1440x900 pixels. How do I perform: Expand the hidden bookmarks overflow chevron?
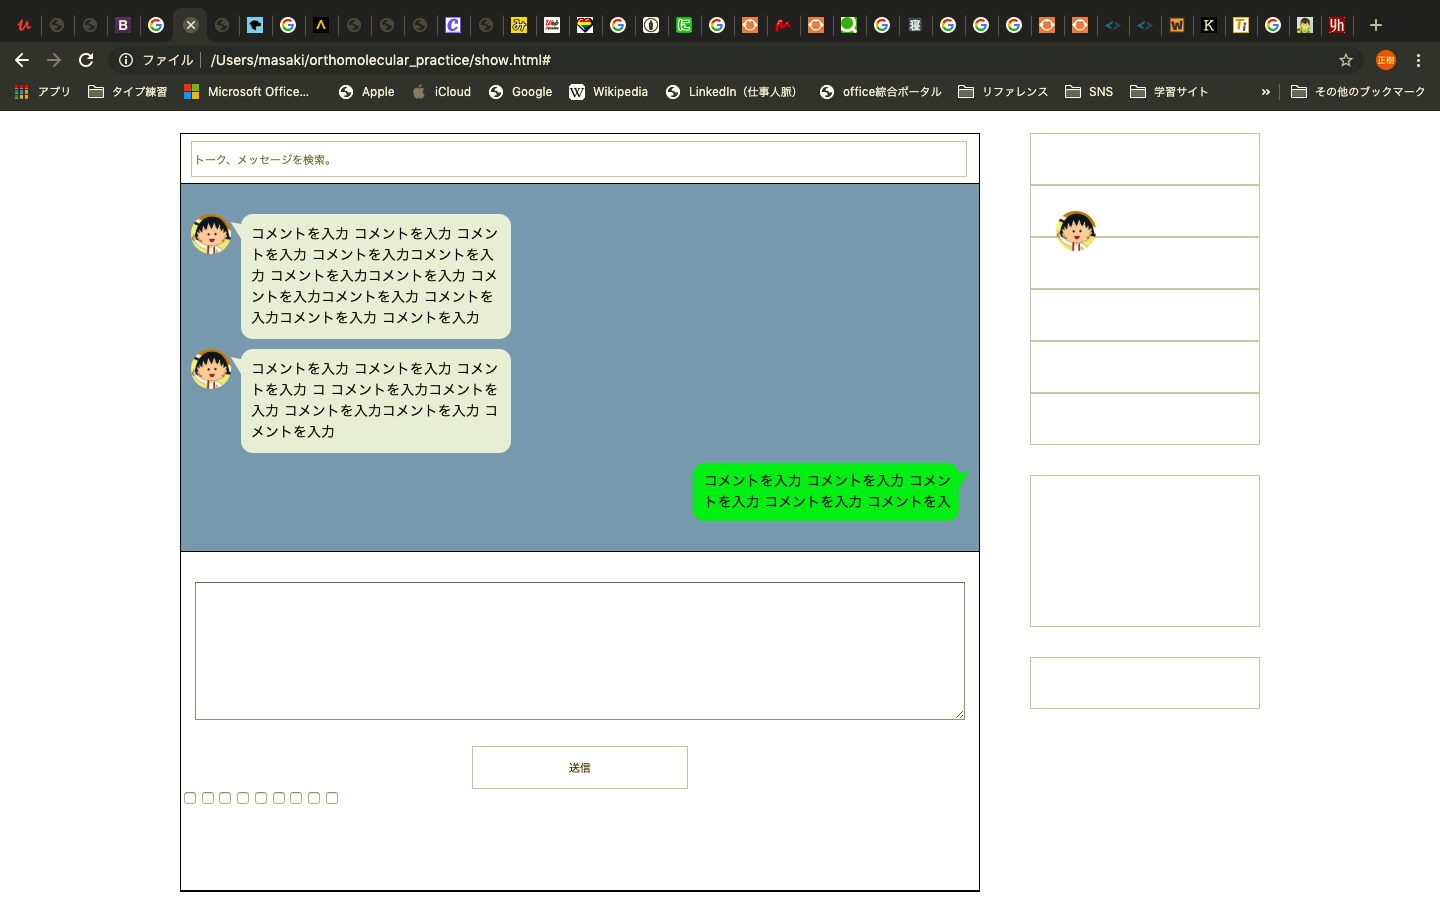point(1265,92)
